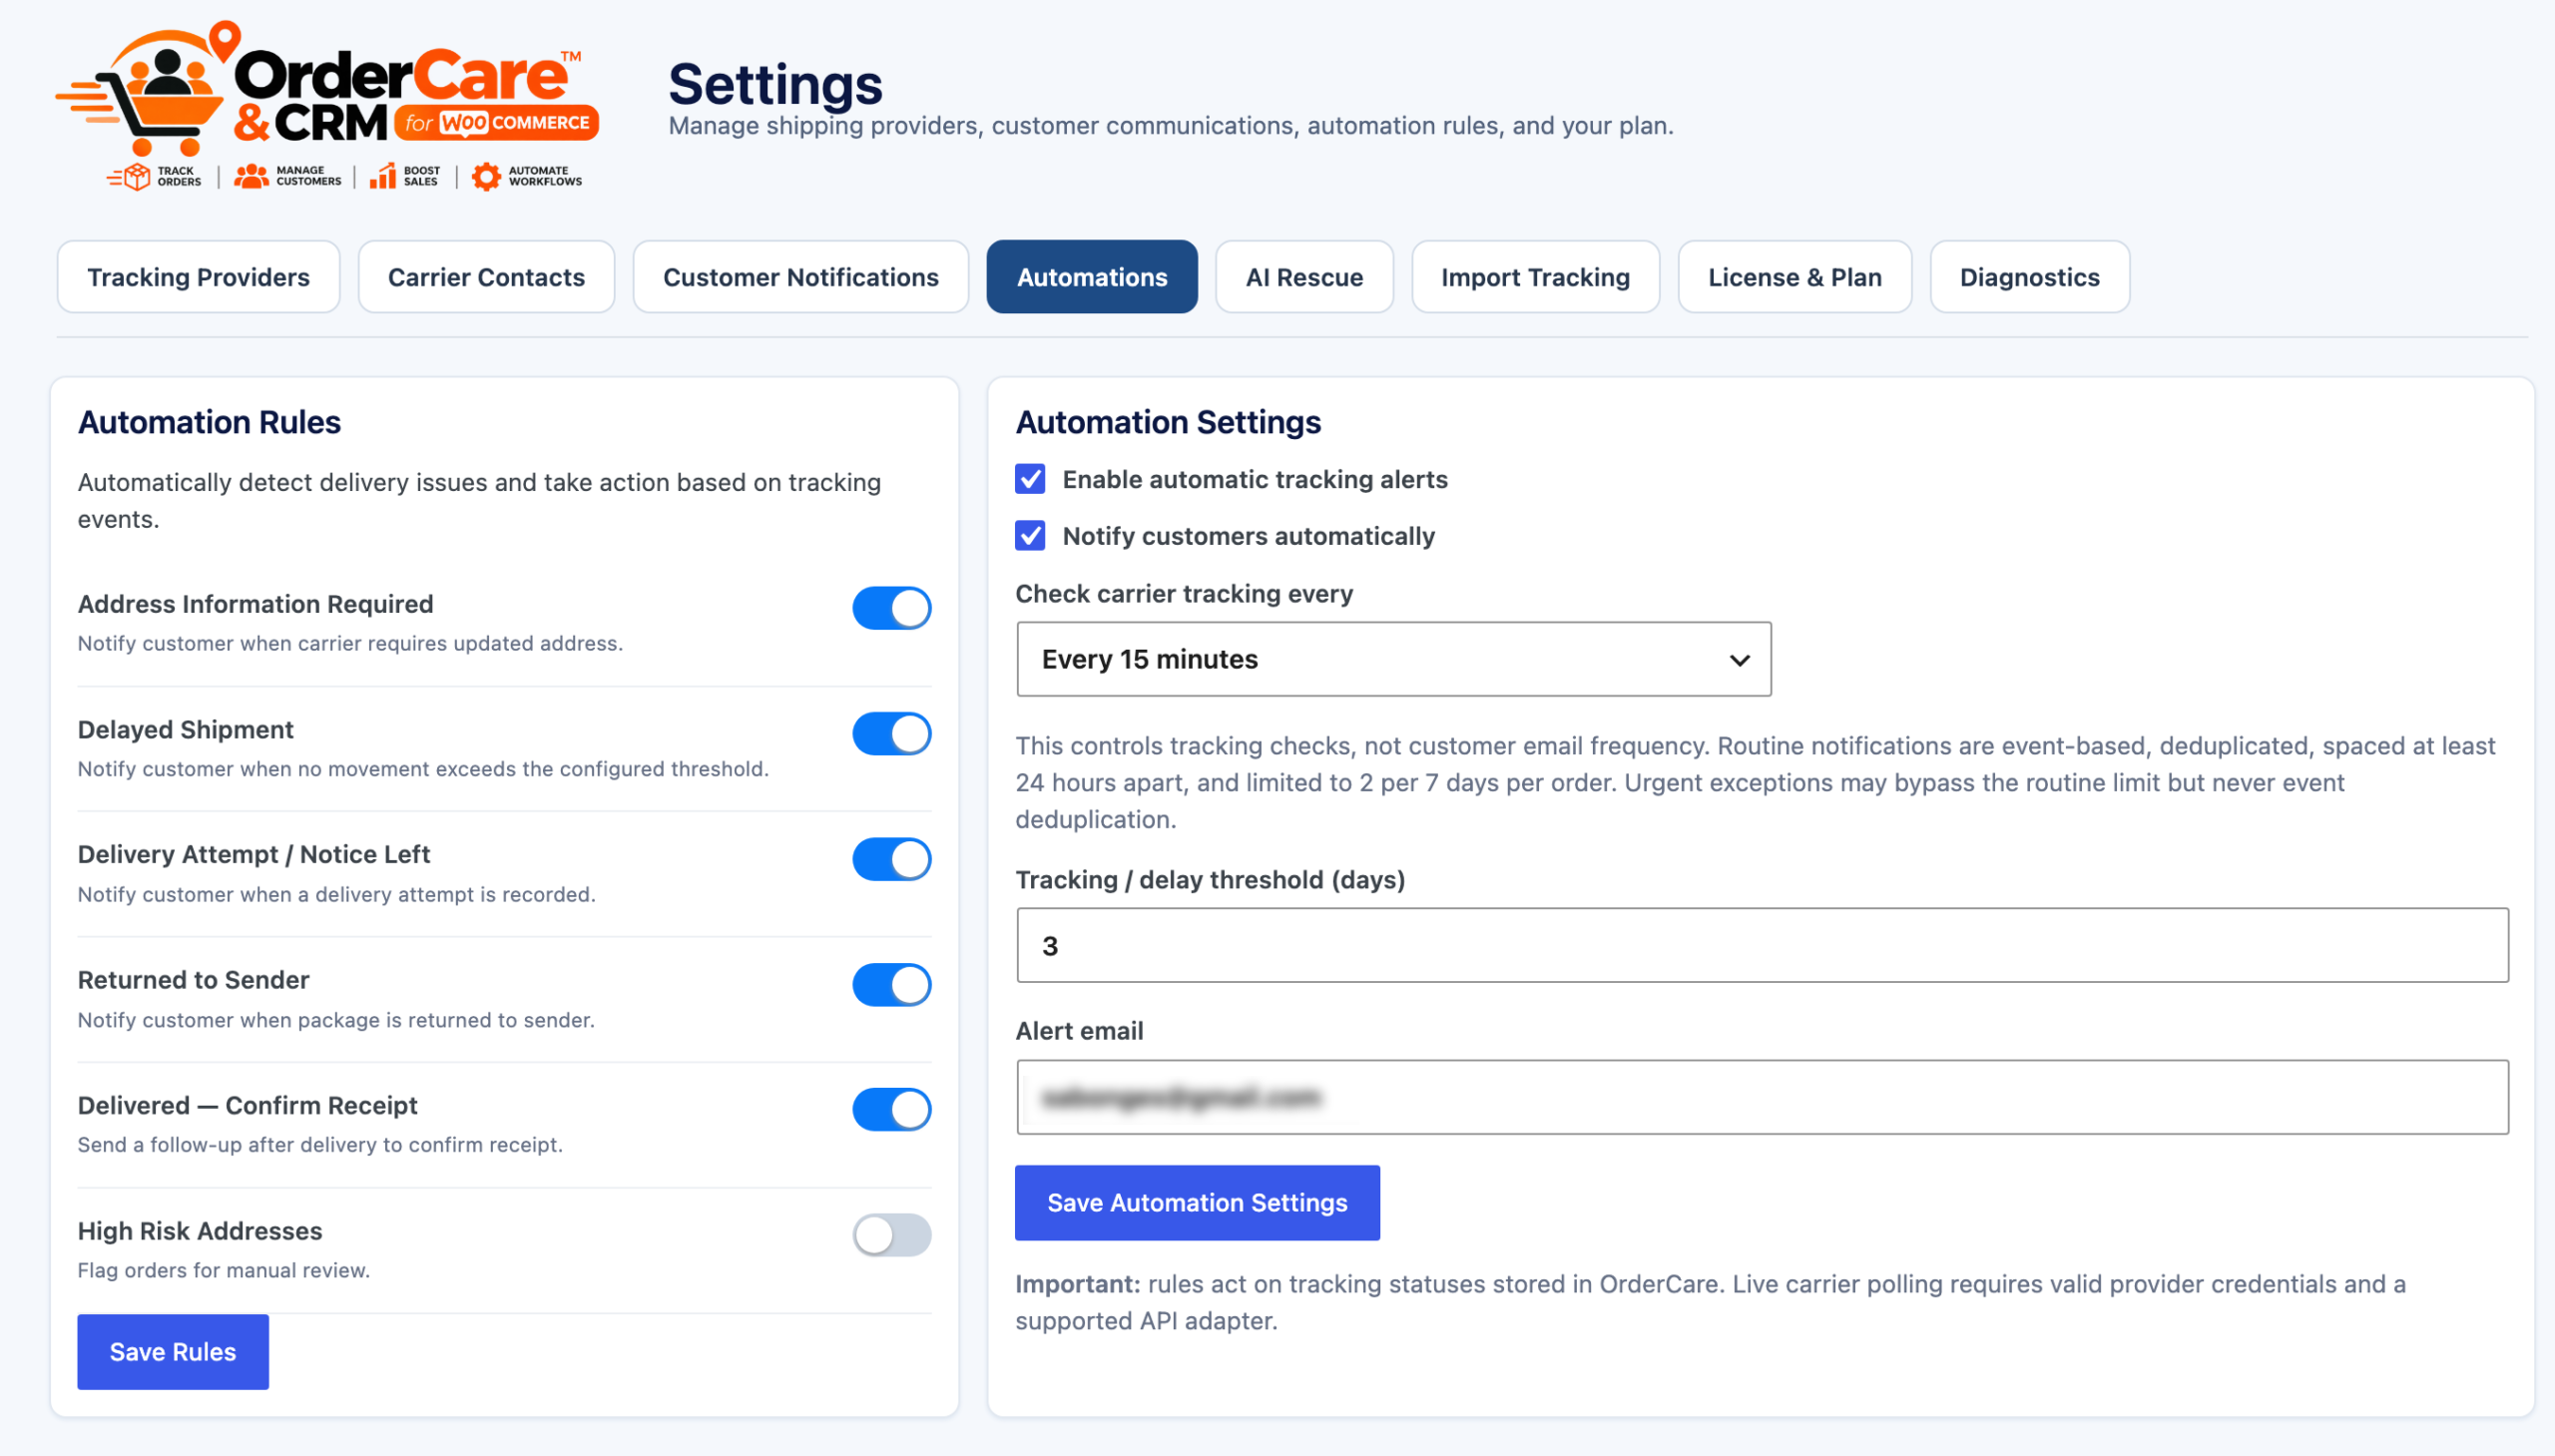Click the Alert email input field
Viewport: 2555px width, 1456px height.
point(1761,1097)
